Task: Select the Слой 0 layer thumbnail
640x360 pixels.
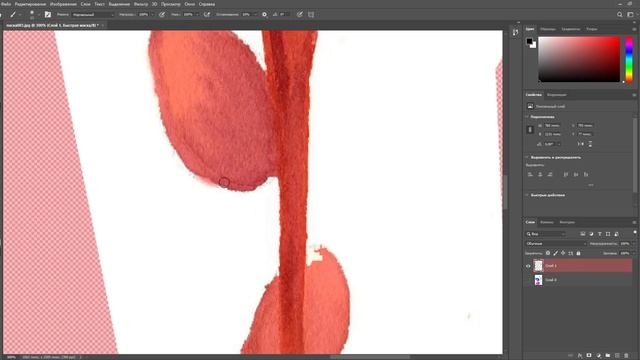Action: pyautogui.click(x=538, y=280)
